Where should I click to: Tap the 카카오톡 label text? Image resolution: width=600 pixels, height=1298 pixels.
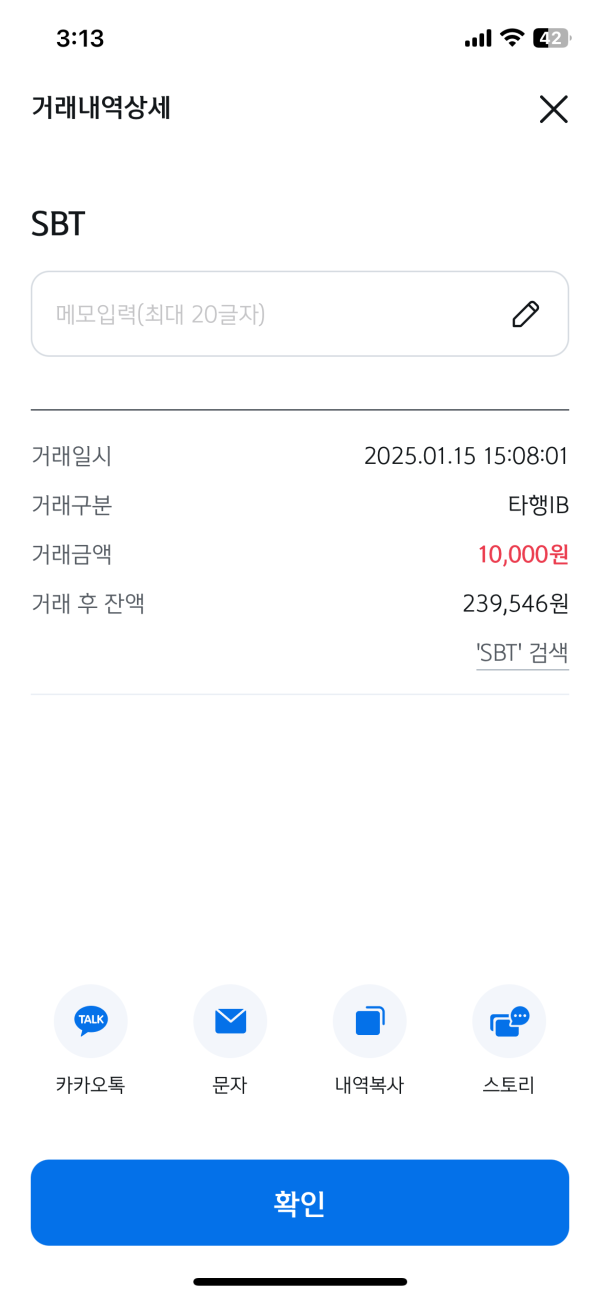(x=90, y=1085)
